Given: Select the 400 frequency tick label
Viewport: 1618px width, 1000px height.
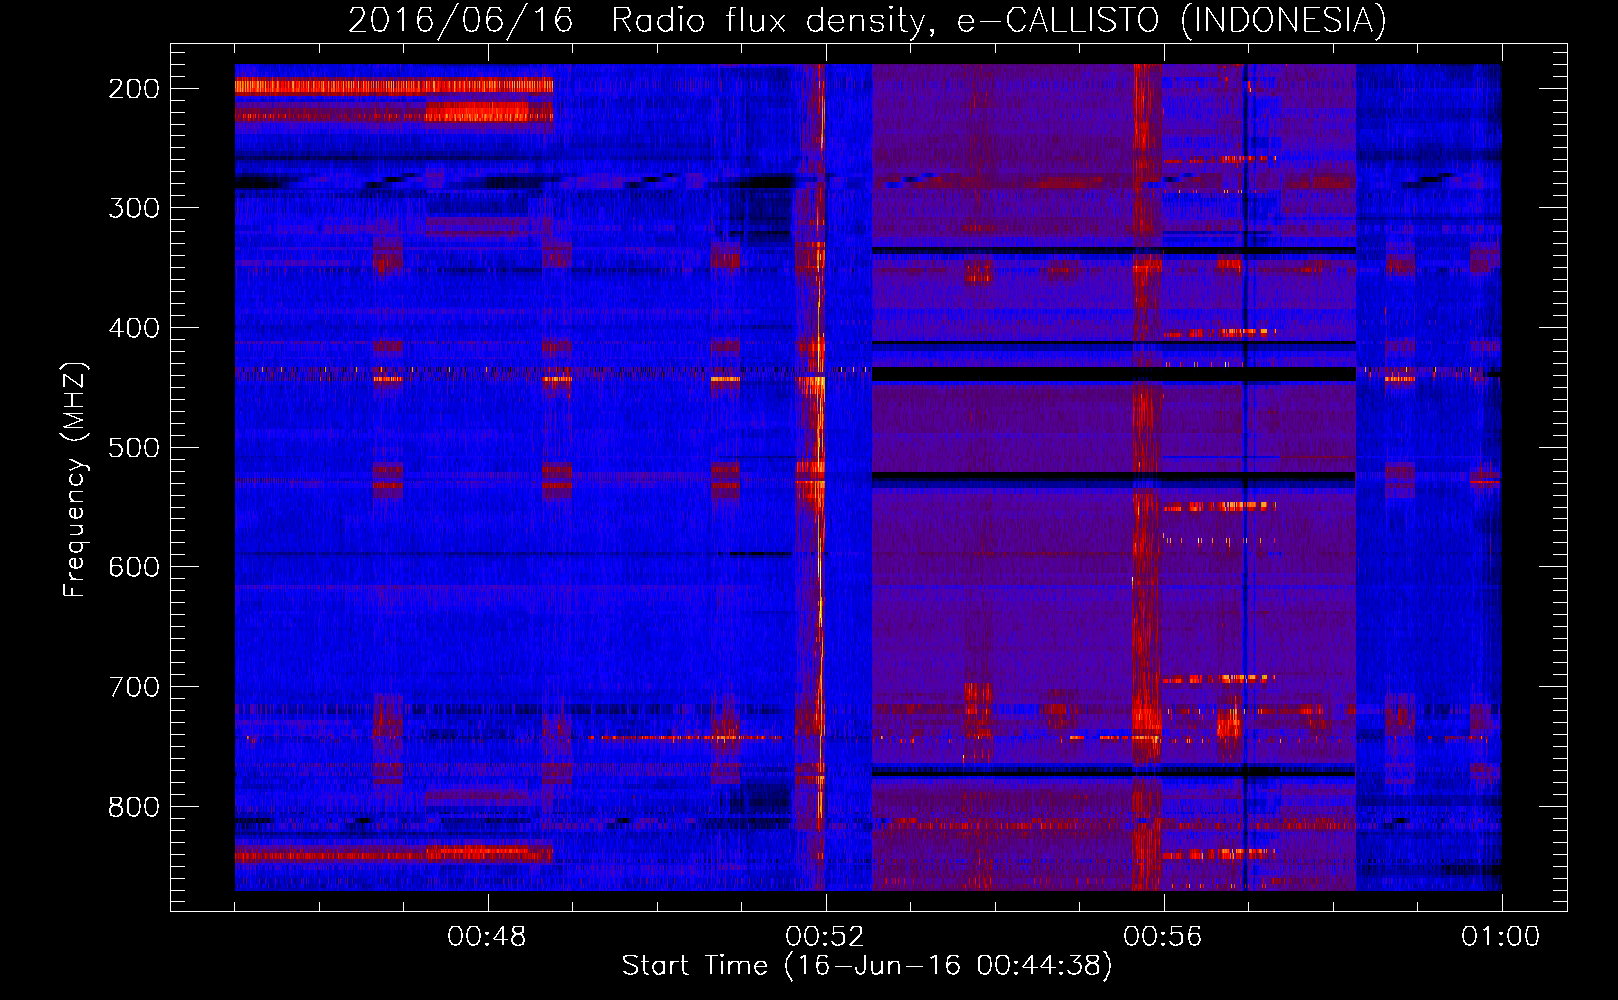Looking at the screenshot, I should coord(134,328).
